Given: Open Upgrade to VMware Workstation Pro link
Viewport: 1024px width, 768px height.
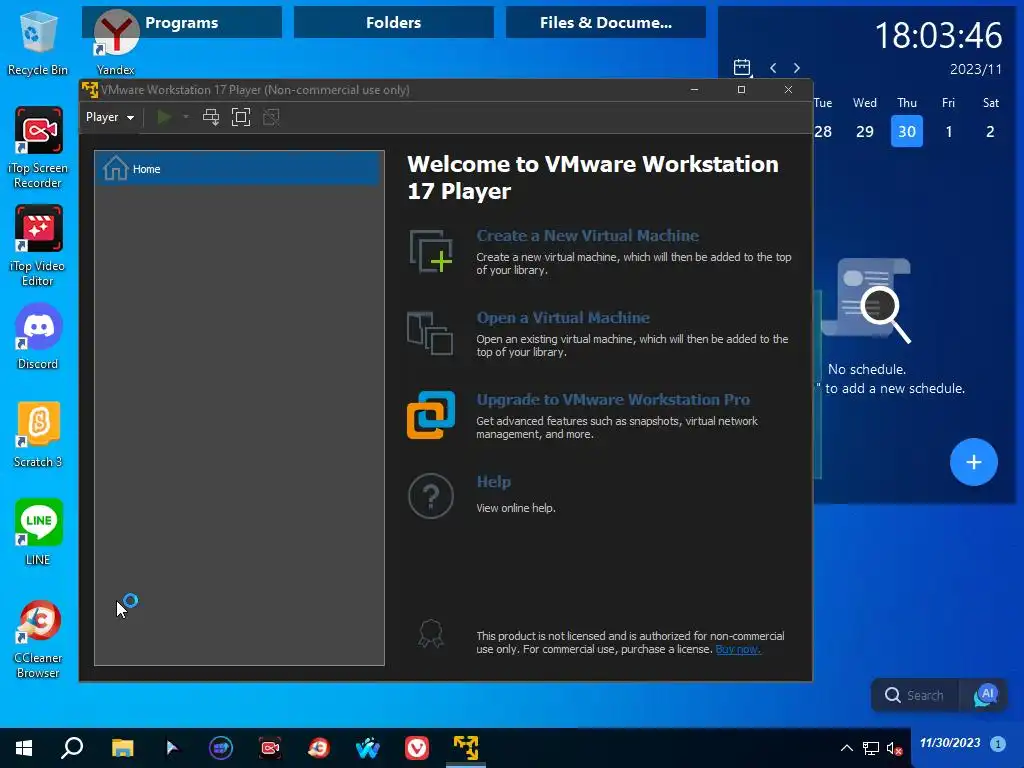Looking at the screenshot, I should (x=613, y=400).
